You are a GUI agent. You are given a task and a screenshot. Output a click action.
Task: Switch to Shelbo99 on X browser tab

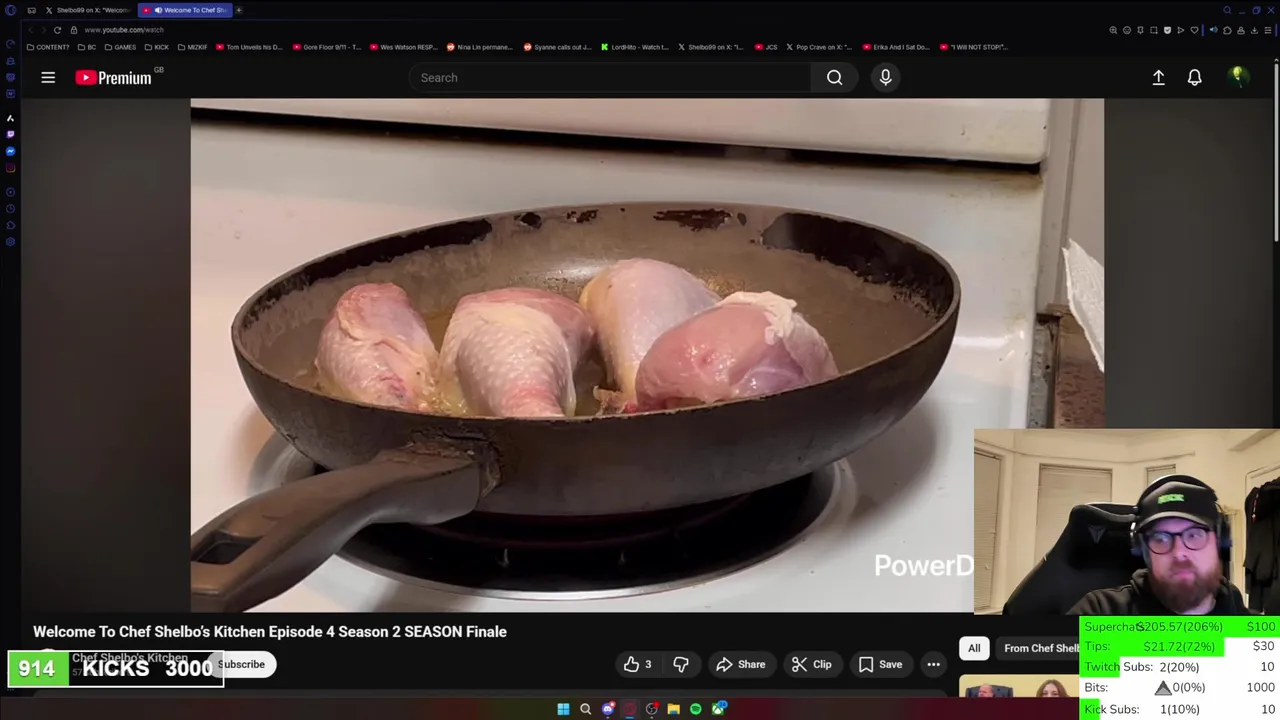coord(87,10)
